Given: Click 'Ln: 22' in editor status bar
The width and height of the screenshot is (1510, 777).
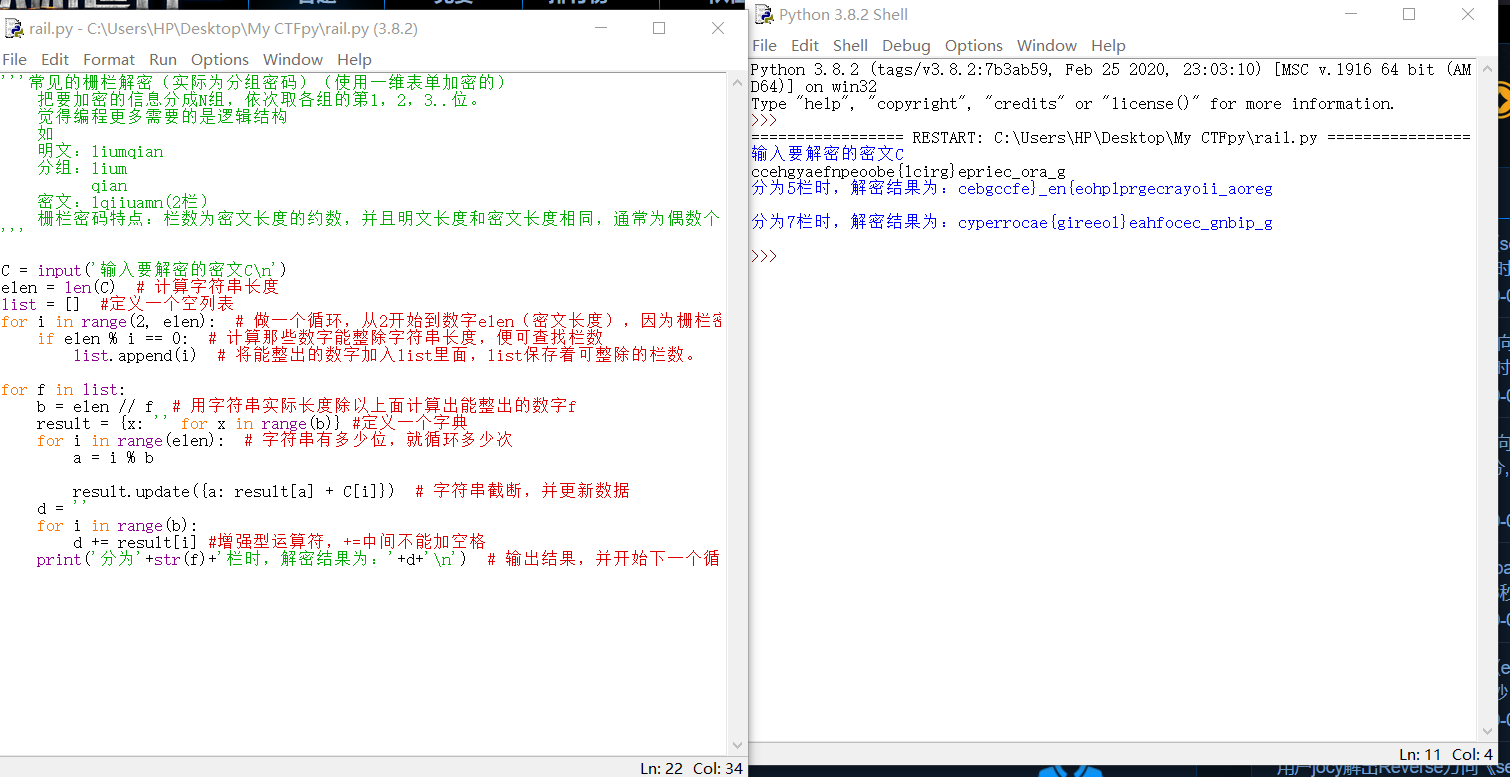Looking at the screenshot, I should coord(662,768).
